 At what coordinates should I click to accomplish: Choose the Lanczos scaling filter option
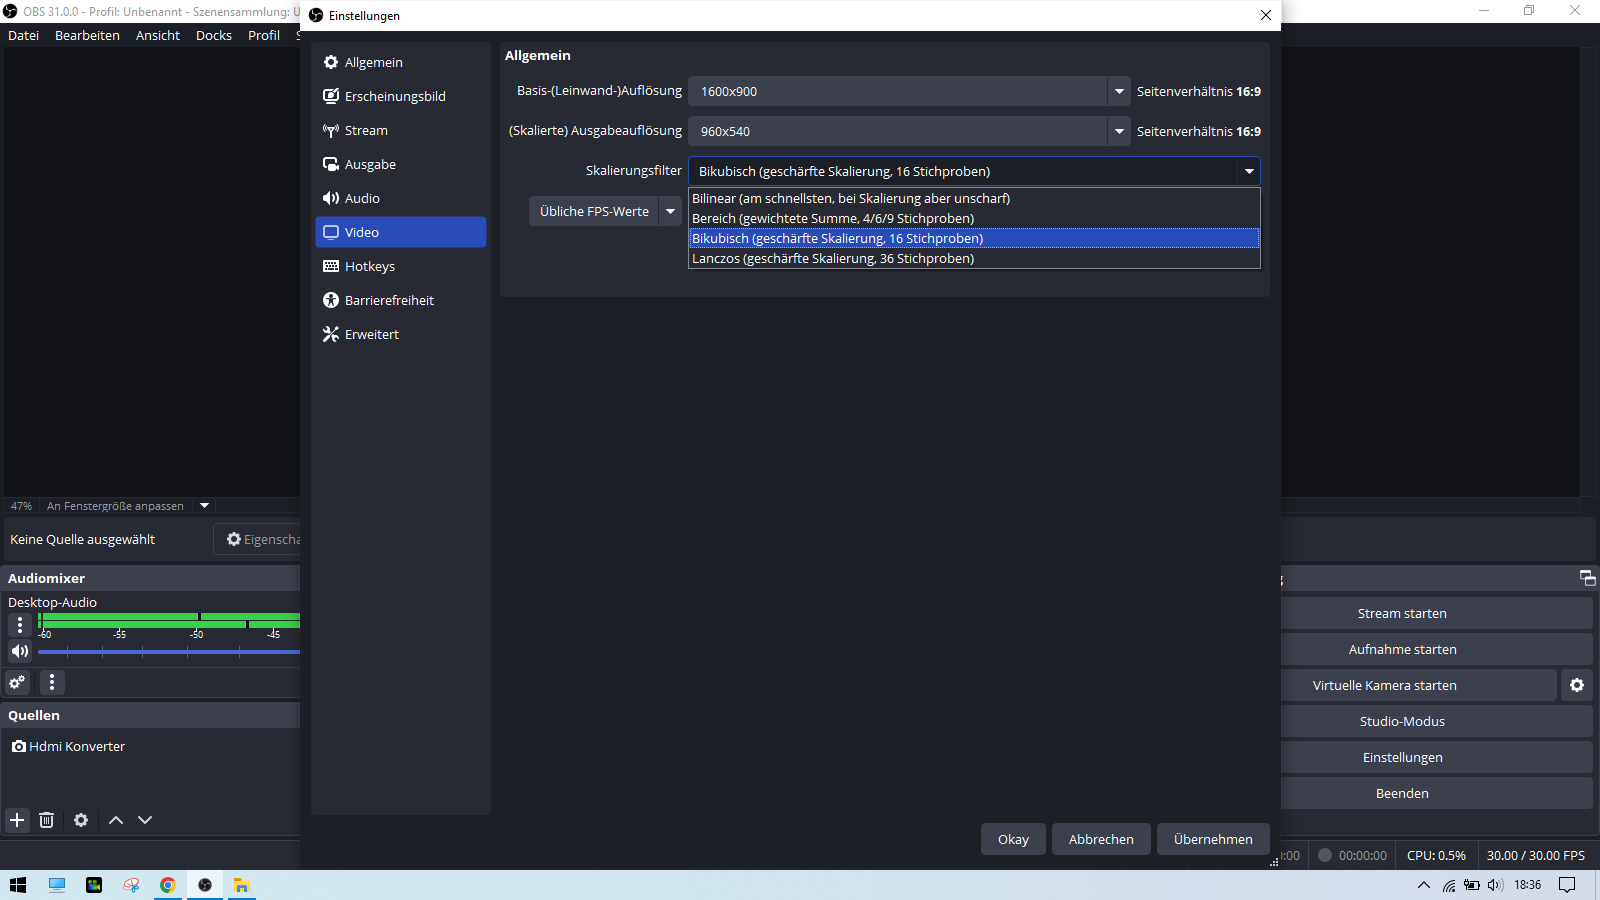[974, 258]
